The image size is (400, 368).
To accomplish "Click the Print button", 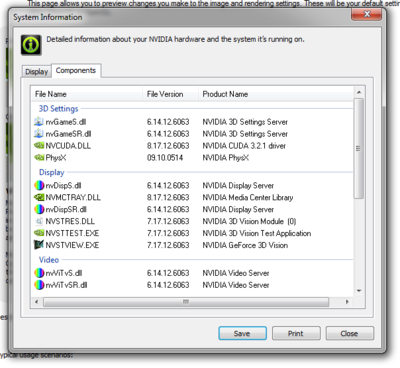I will point(296,333).
